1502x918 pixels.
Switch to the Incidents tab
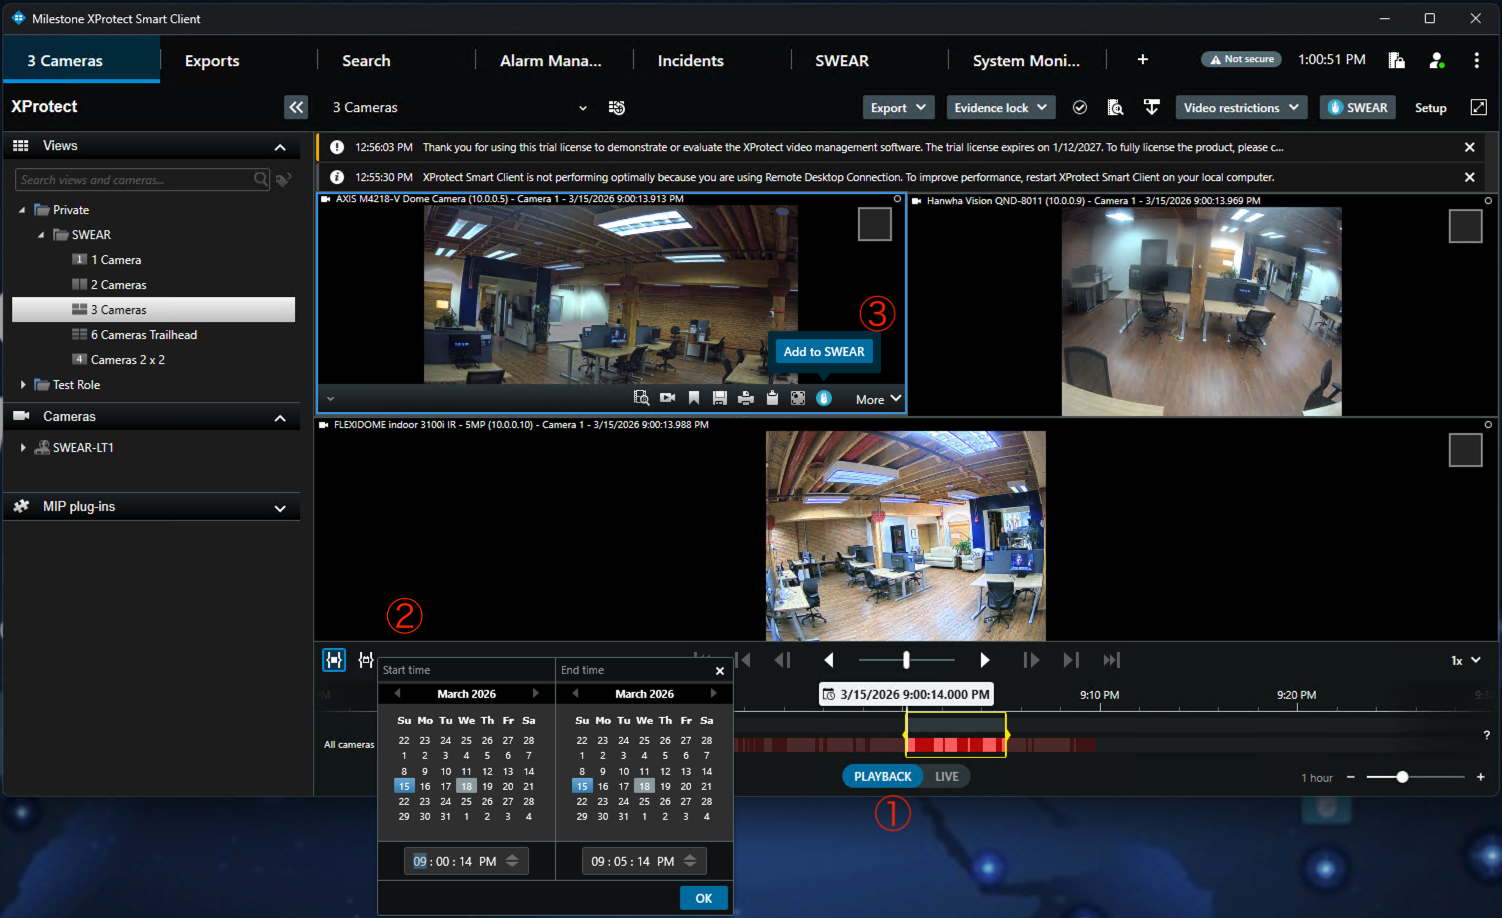pyautogui.click(x=690, y=61)
